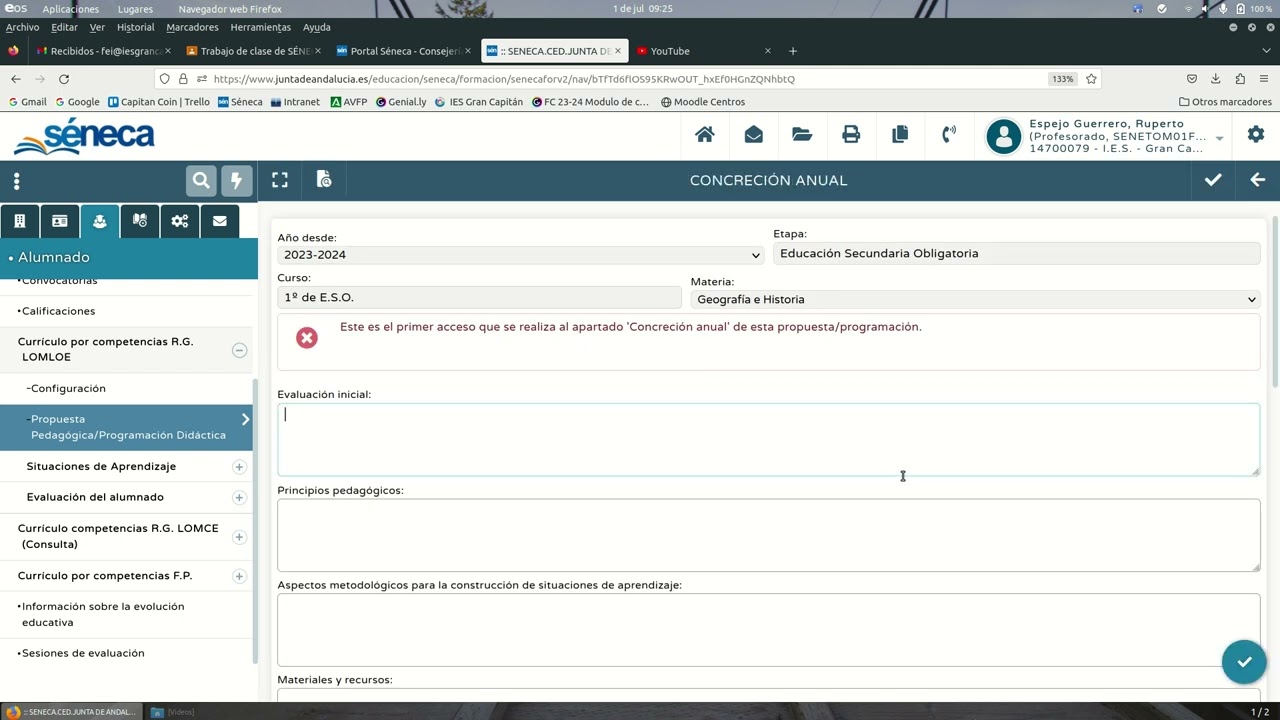
Task: Select the gears utilities sidebar tab
Action: [x=180, y=221]
